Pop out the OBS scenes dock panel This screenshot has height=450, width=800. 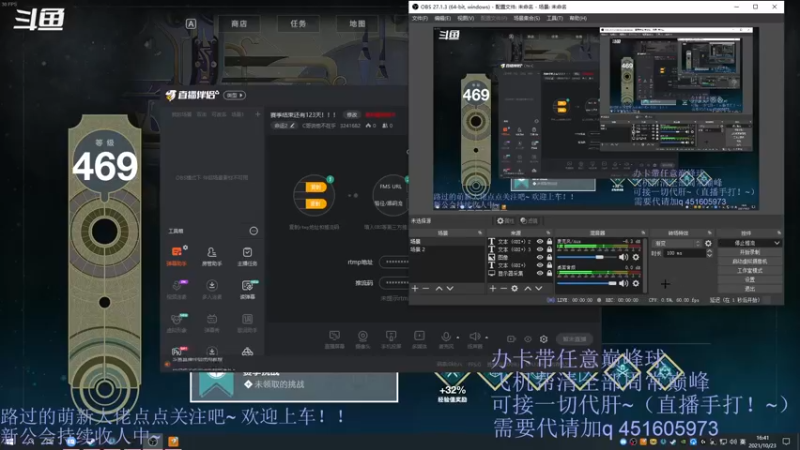click(x=480, y=233)
